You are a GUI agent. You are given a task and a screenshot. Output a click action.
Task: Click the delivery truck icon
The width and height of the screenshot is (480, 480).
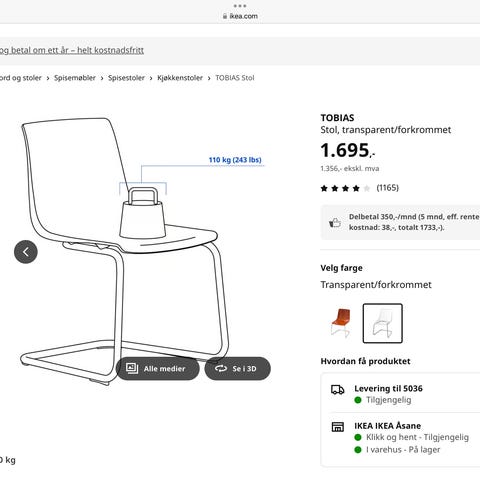pyautogui.click(x=337, y=389)
